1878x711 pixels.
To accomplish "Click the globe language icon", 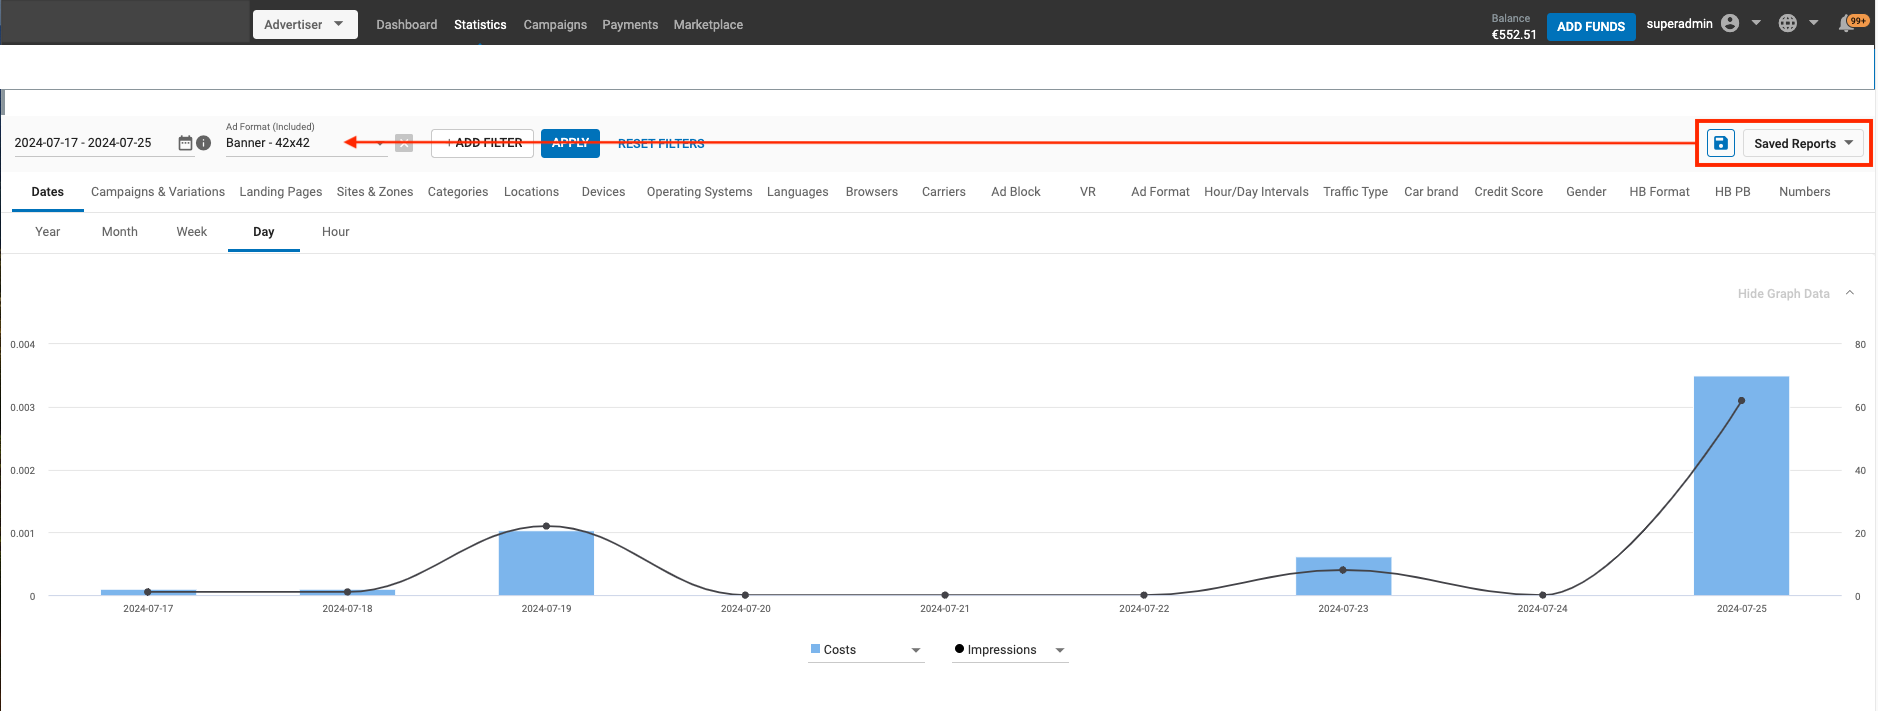I will (1788, 23).
